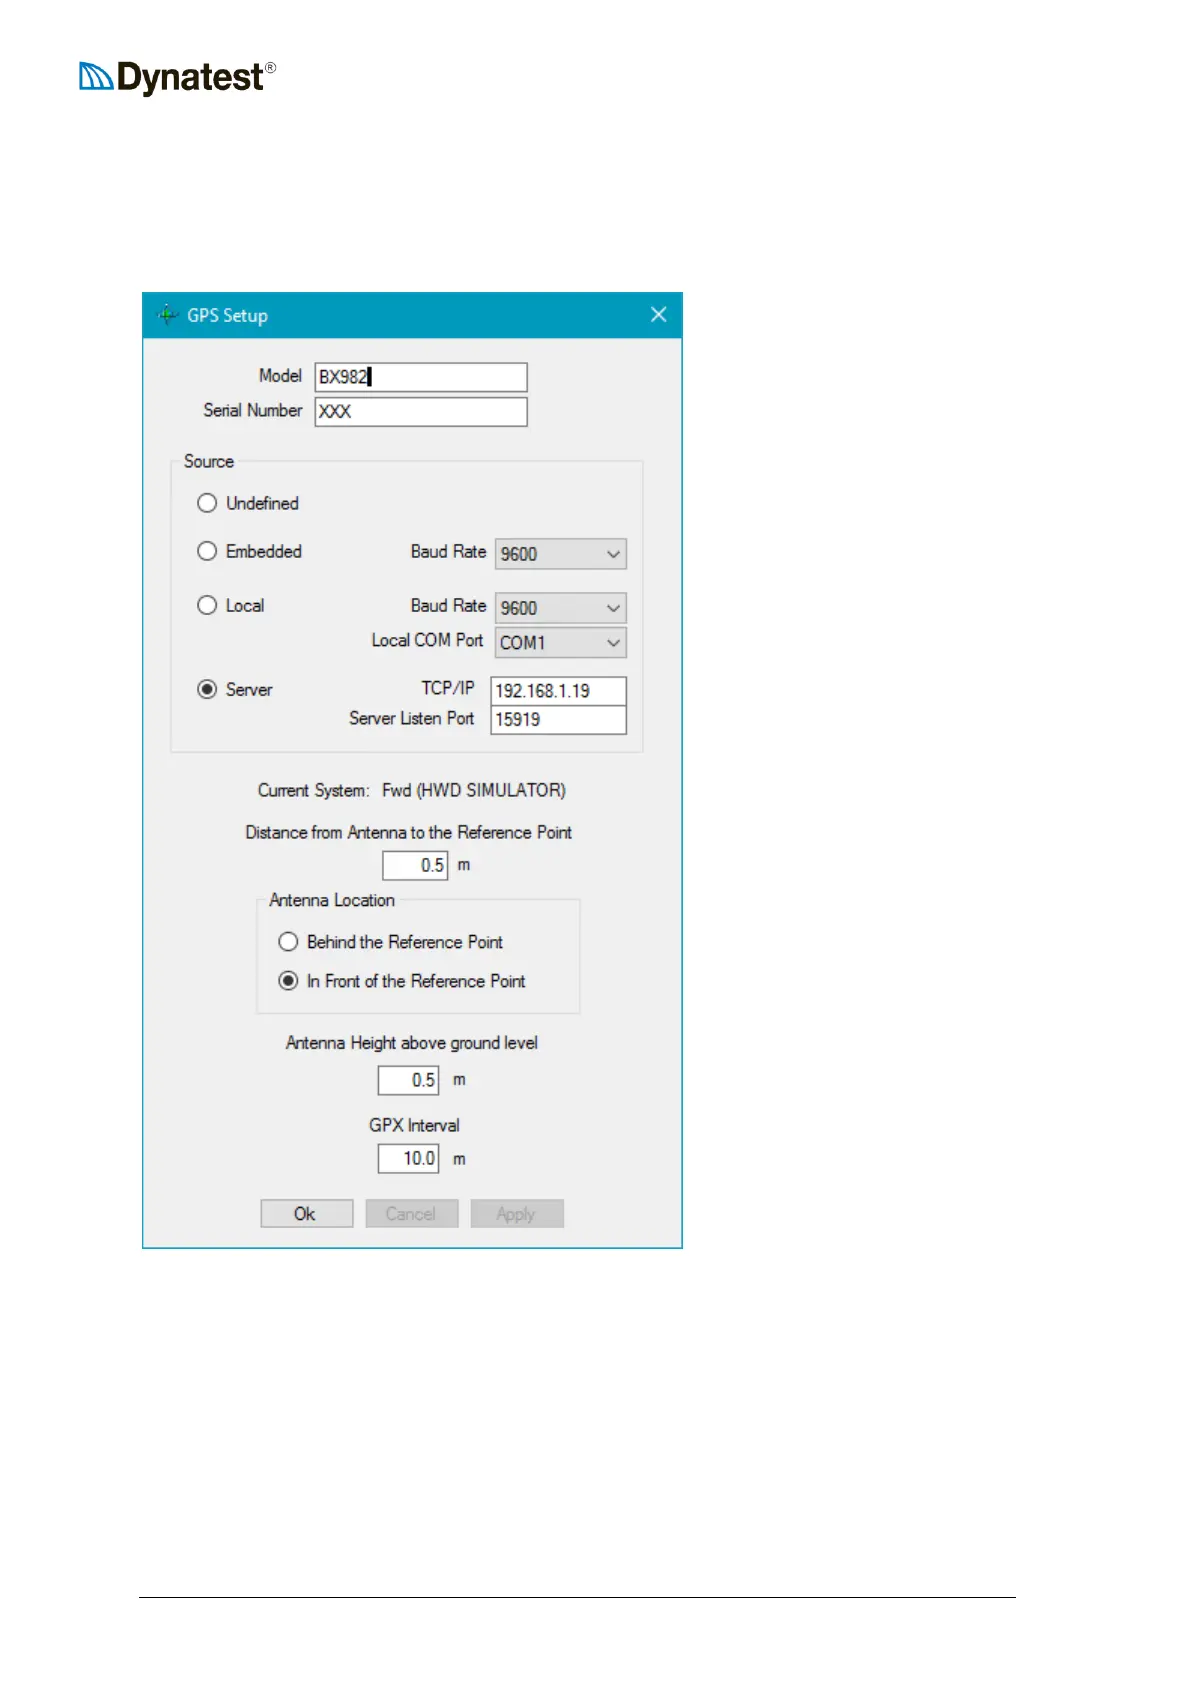The height and width of the screenshot is (1684, 1191).
Task: Click the GPX Interval label
Action: coord(414,1125)
